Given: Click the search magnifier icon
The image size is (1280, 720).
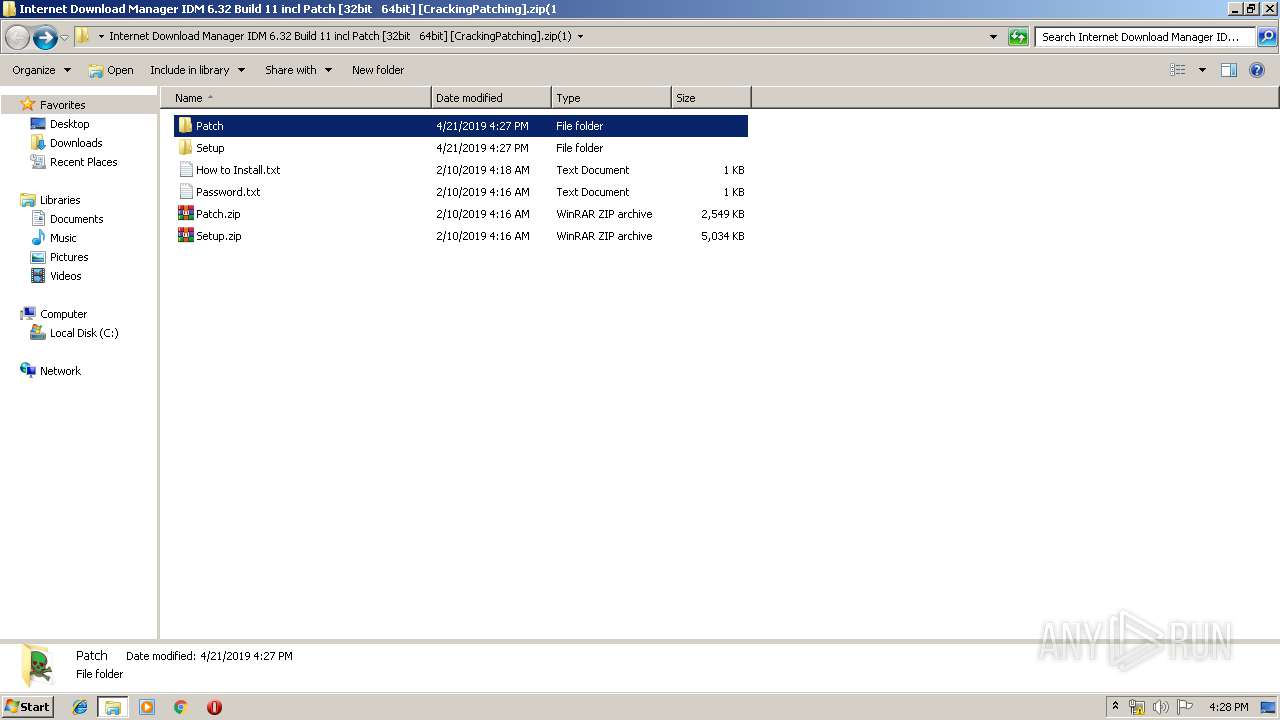Looking at the screenshot, I should 1266,37.
